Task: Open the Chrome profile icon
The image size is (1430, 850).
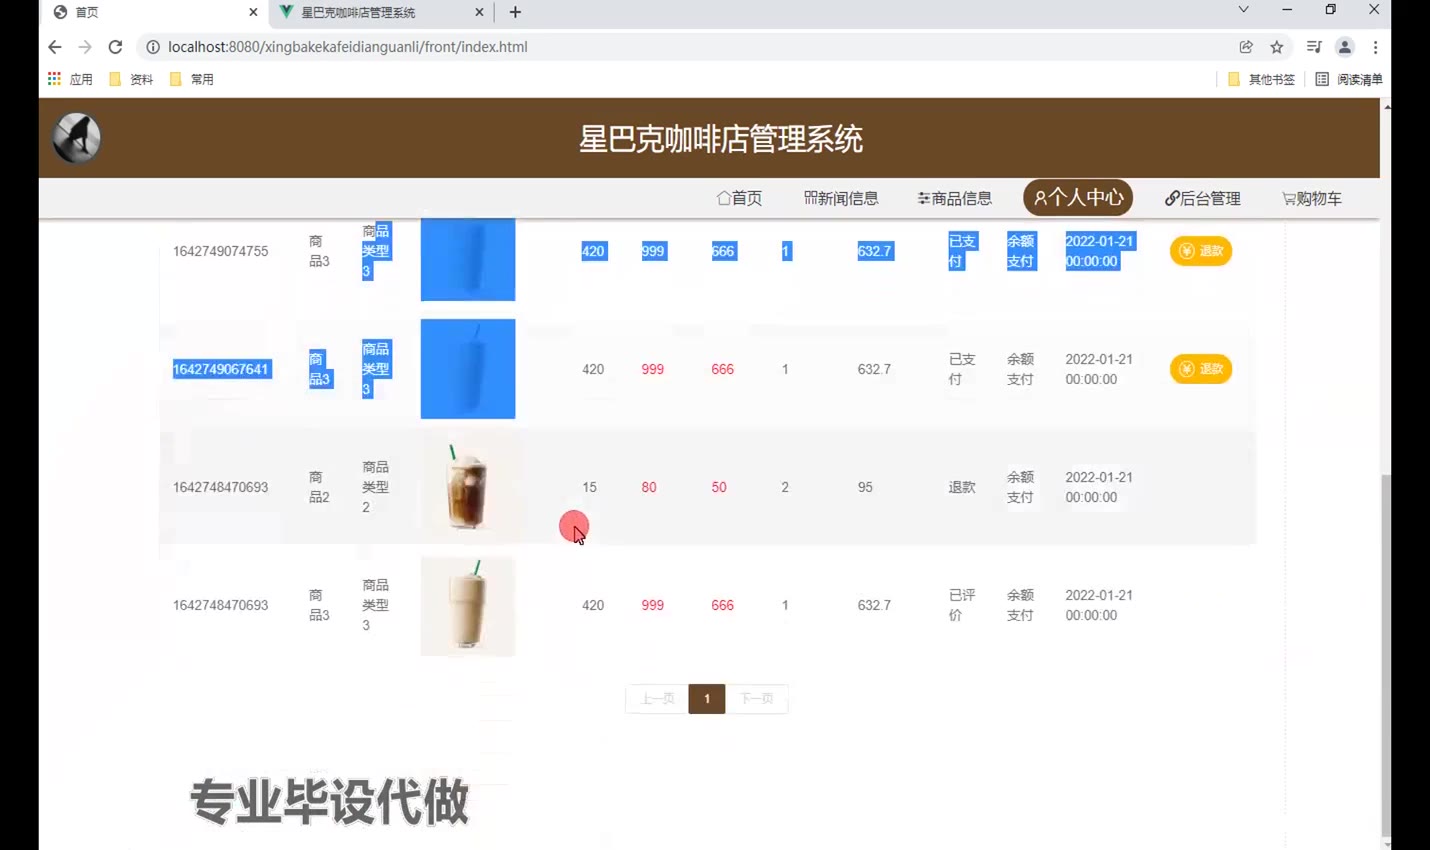Action: [1345, 47]
